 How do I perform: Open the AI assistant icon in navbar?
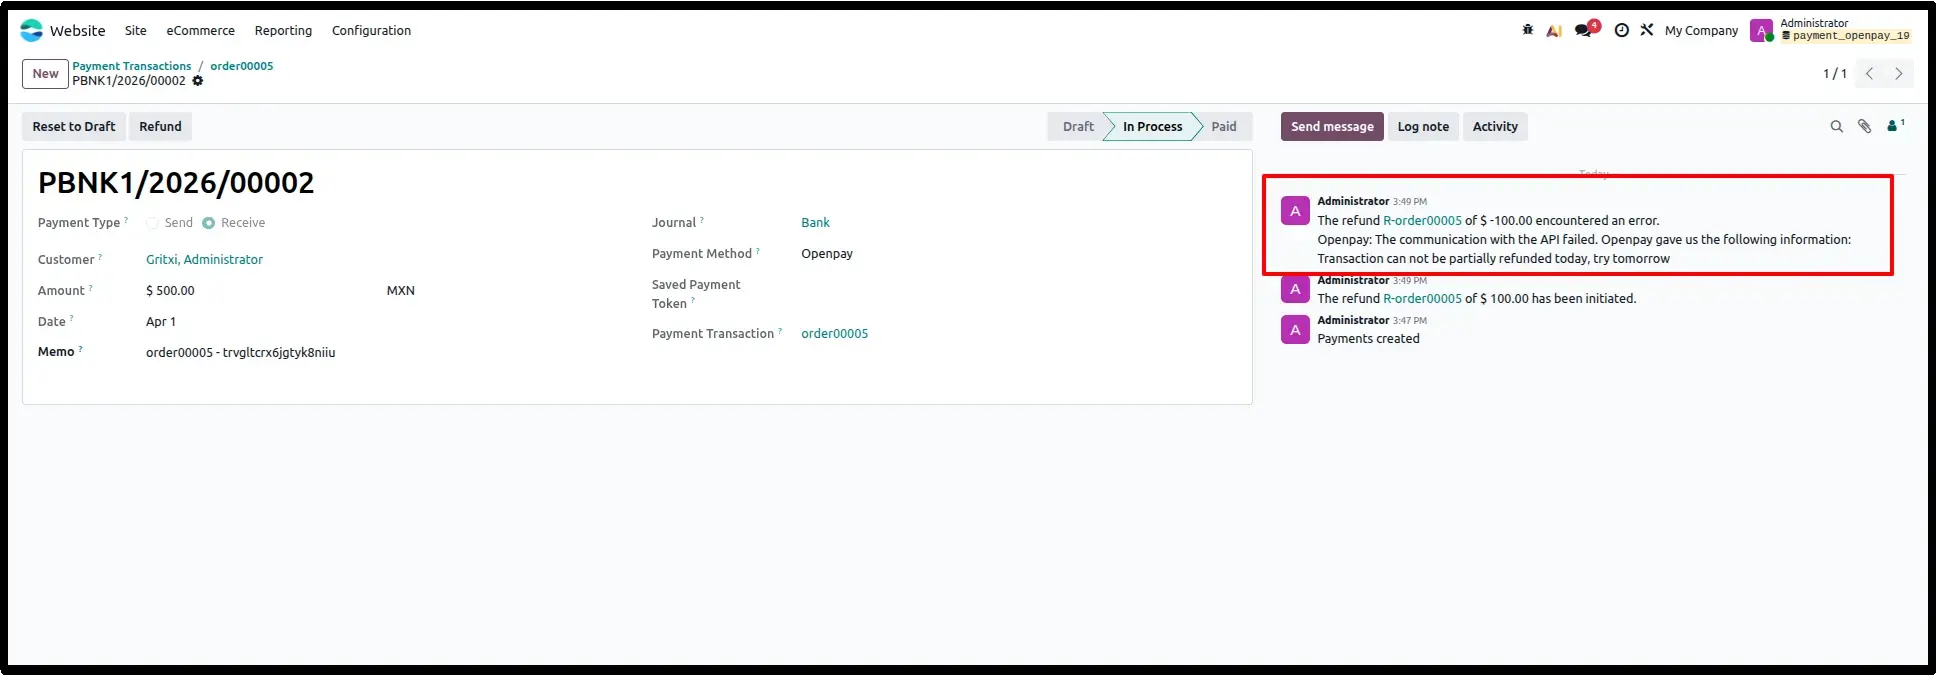click(x=1554, y=31)
